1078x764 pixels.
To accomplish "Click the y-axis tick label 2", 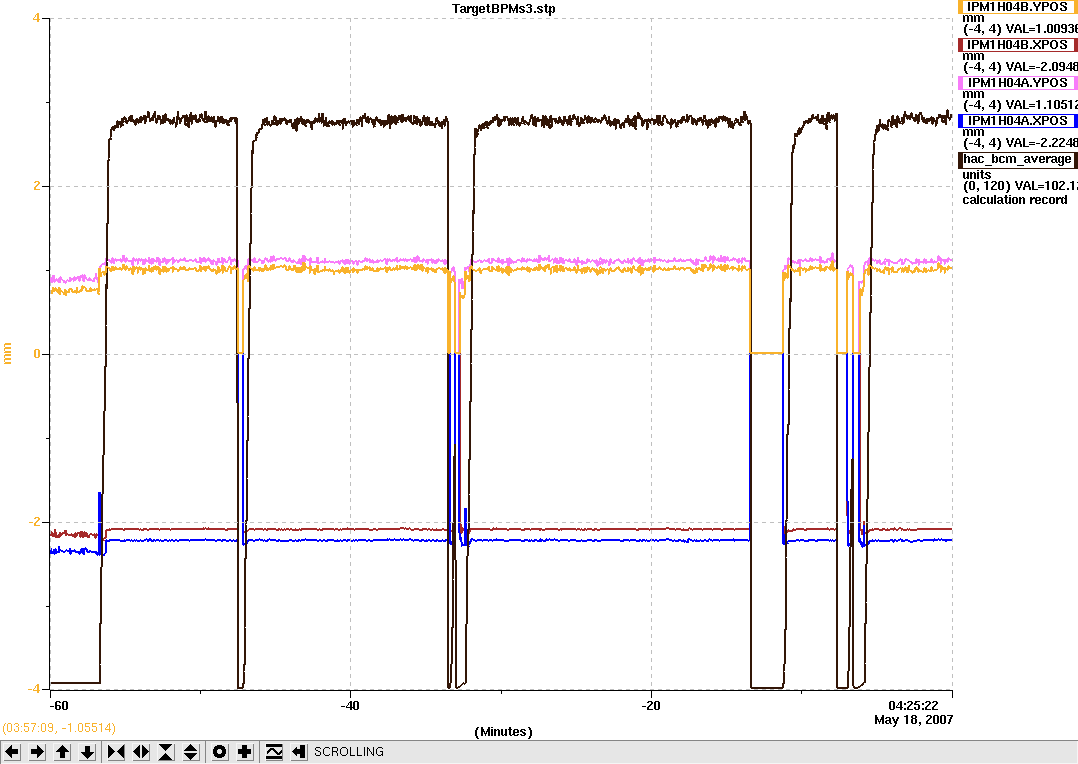I will click(x=36, y=186).
